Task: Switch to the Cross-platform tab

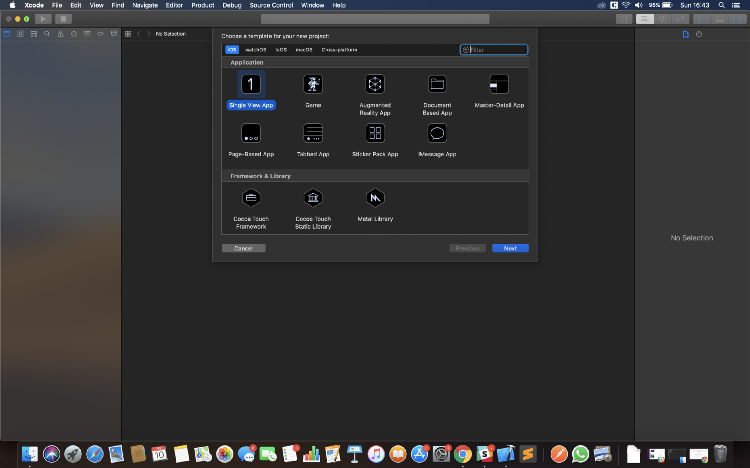Action: [339, 50]
